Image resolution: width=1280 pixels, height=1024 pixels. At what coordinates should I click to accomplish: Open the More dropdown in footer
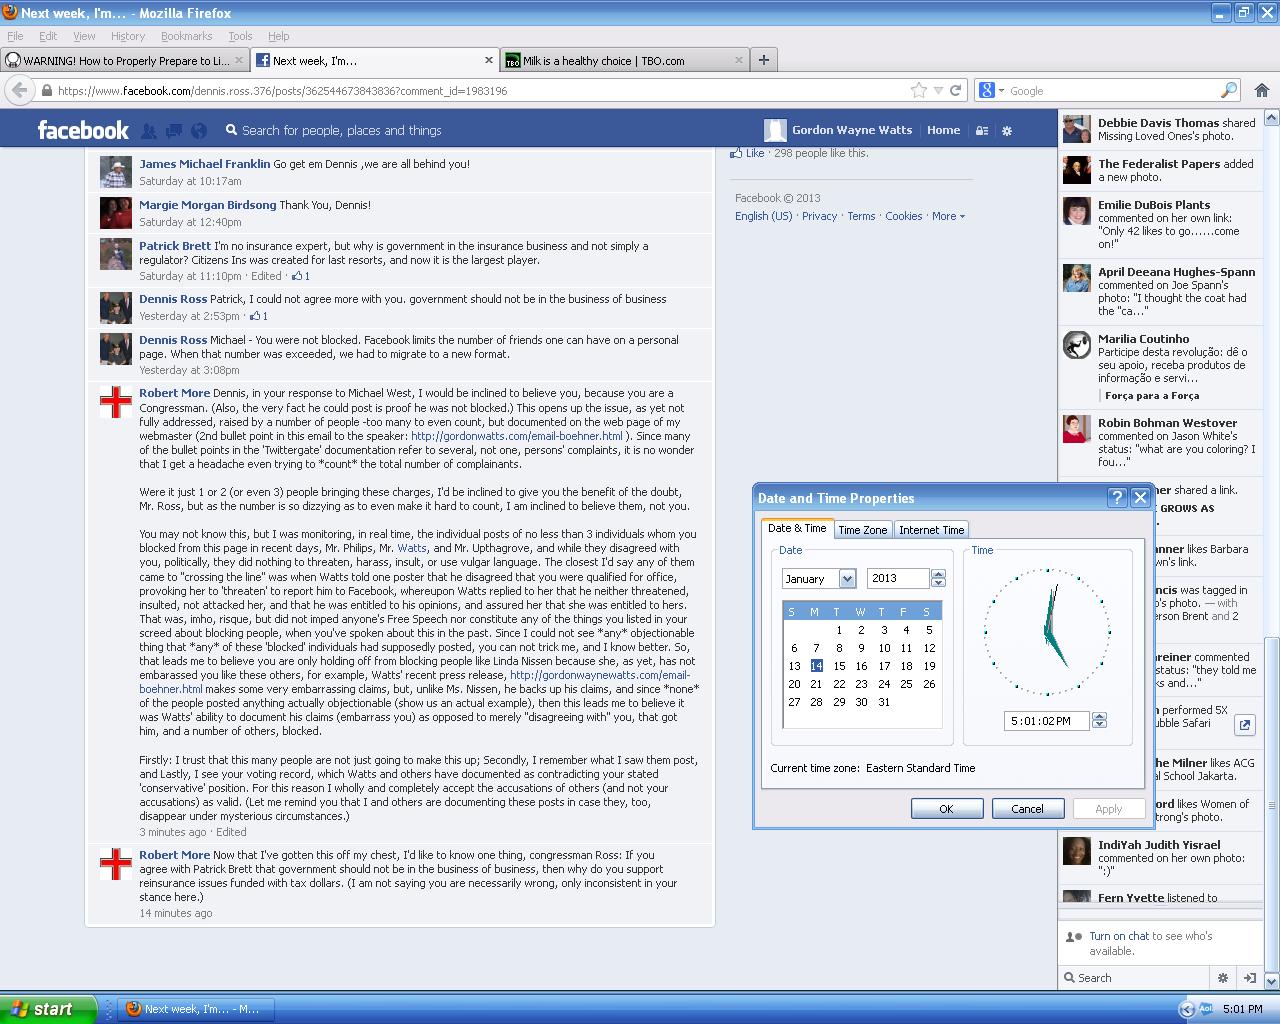pyautogui.click(x=948, y=216)
